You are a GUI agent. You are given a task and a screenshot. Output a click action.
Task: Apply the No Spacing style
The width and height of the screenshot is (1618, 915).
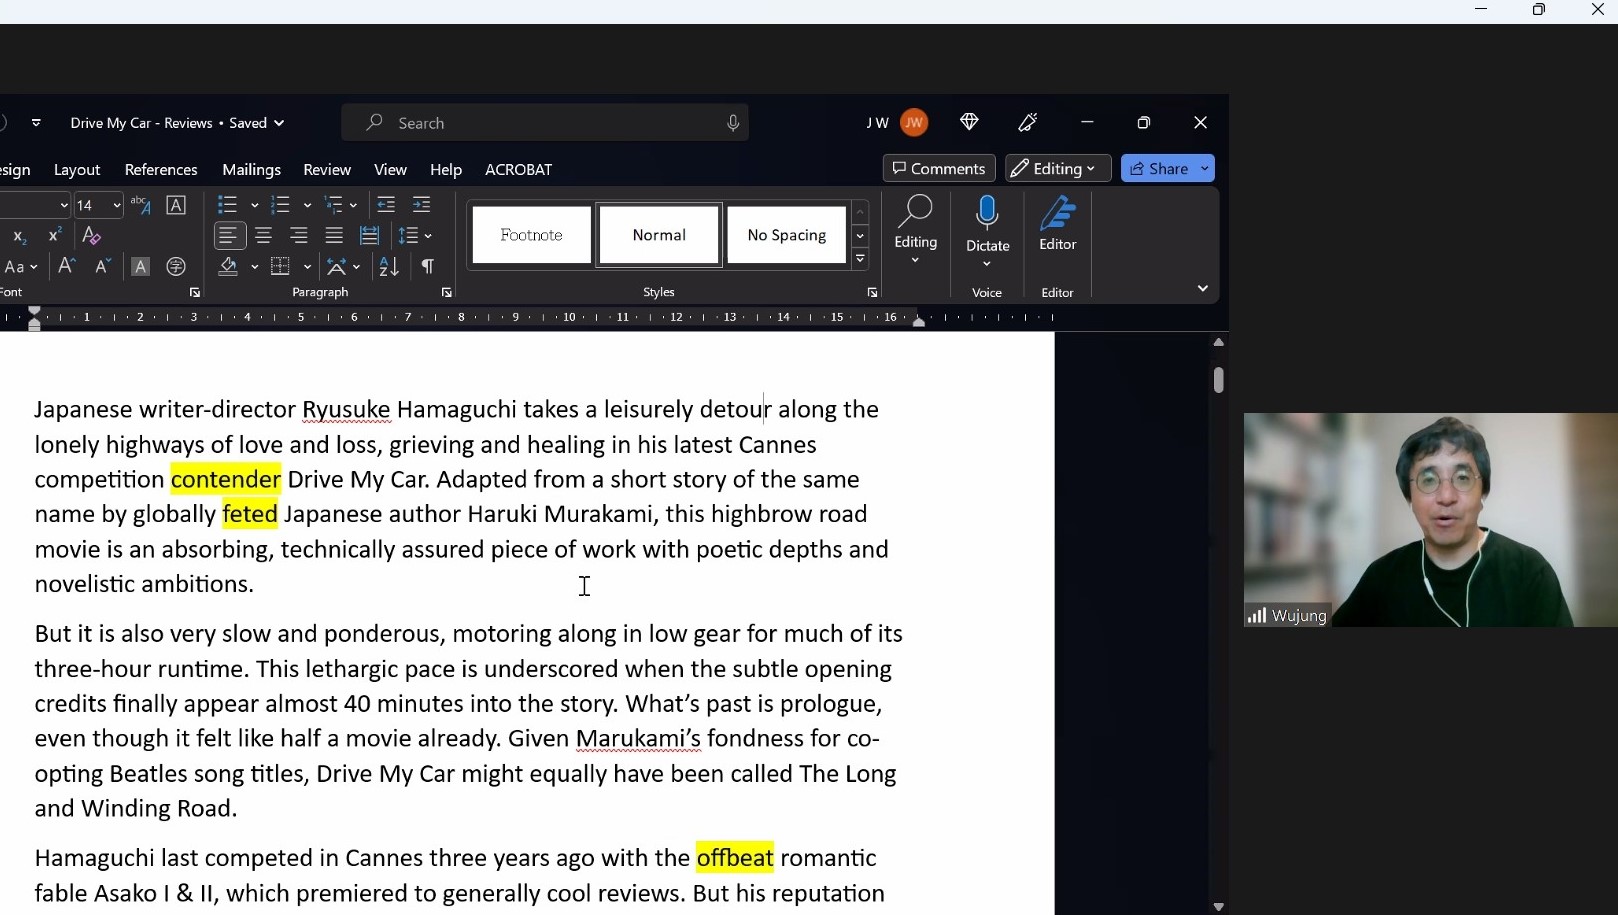tap(787, 235)
